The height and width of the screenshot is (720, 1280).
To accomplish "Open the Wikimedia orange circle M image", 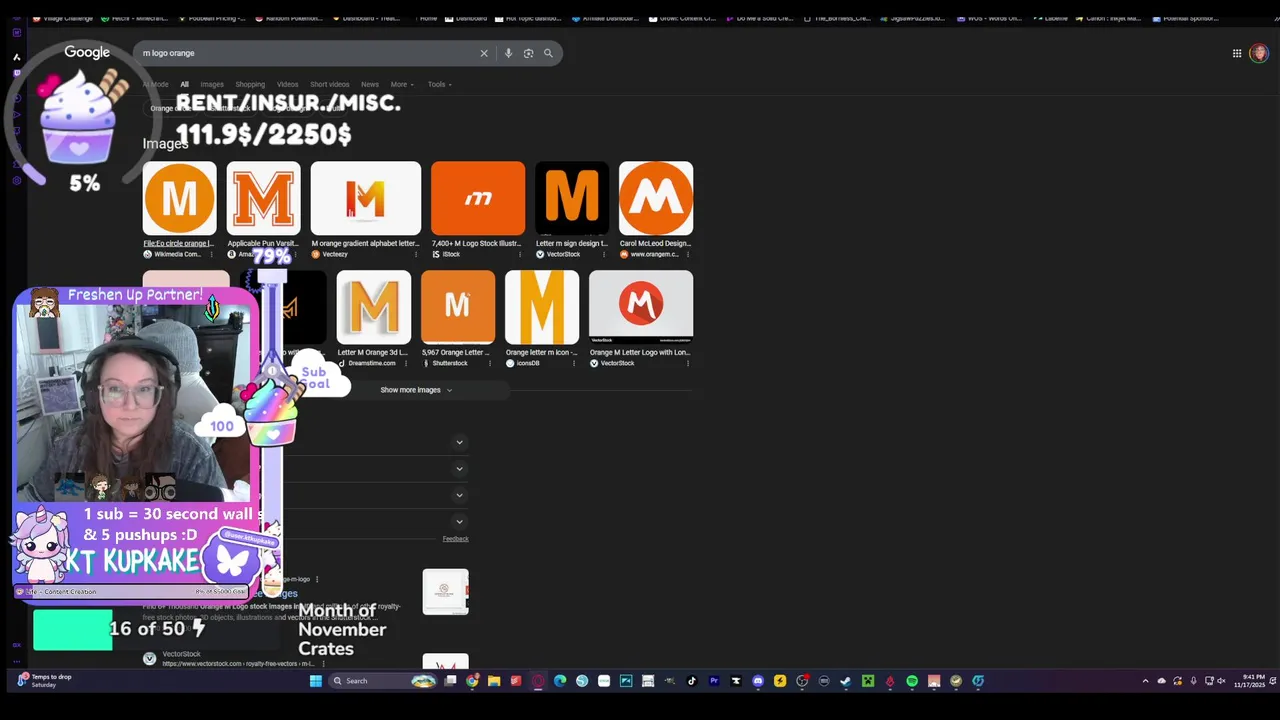I will click(179, 198).
